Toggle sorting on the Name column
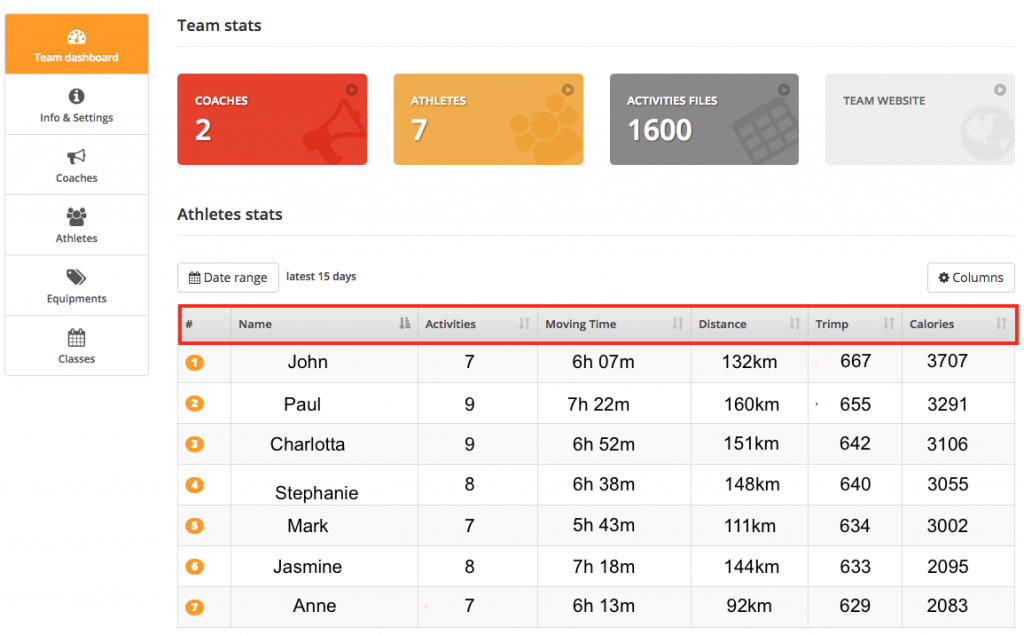 [x=403, y=324]
